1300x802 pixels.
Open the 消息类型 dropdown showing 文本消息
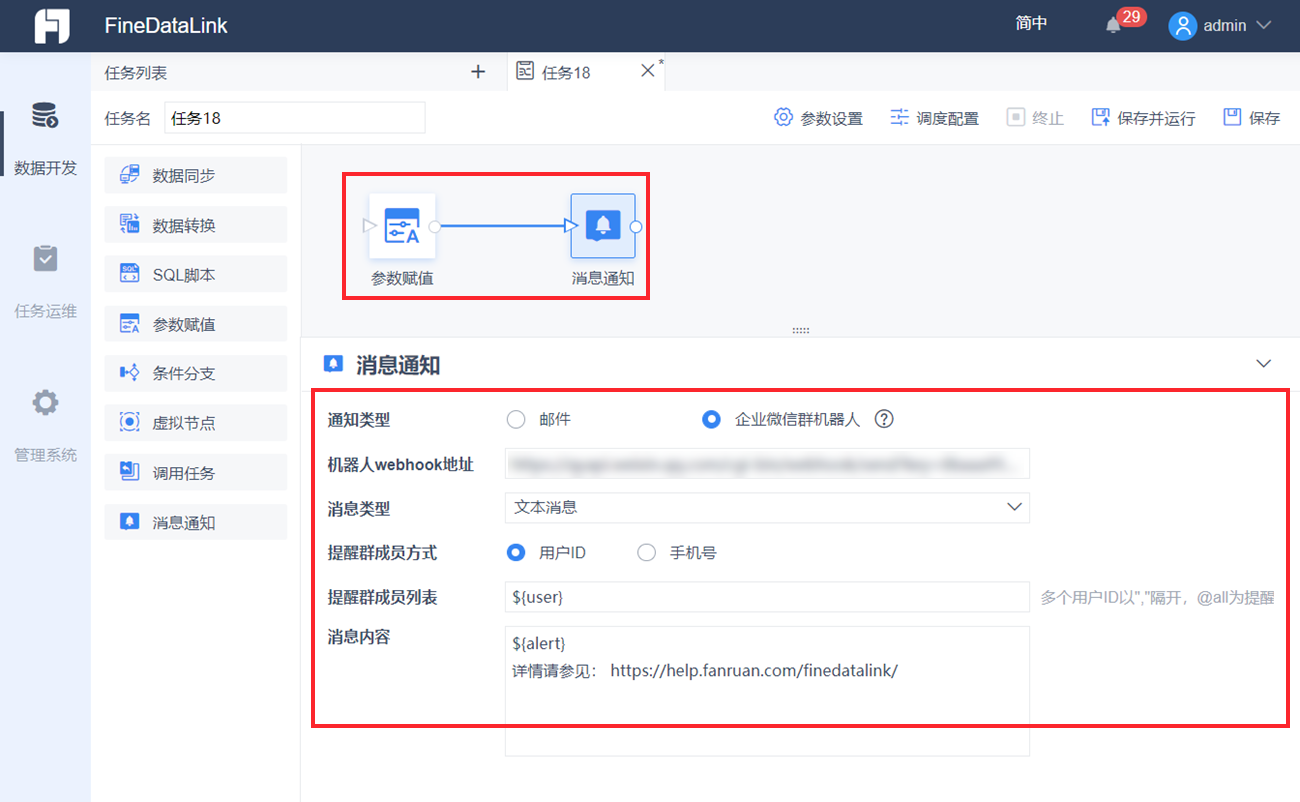click(x=767, y=507)
